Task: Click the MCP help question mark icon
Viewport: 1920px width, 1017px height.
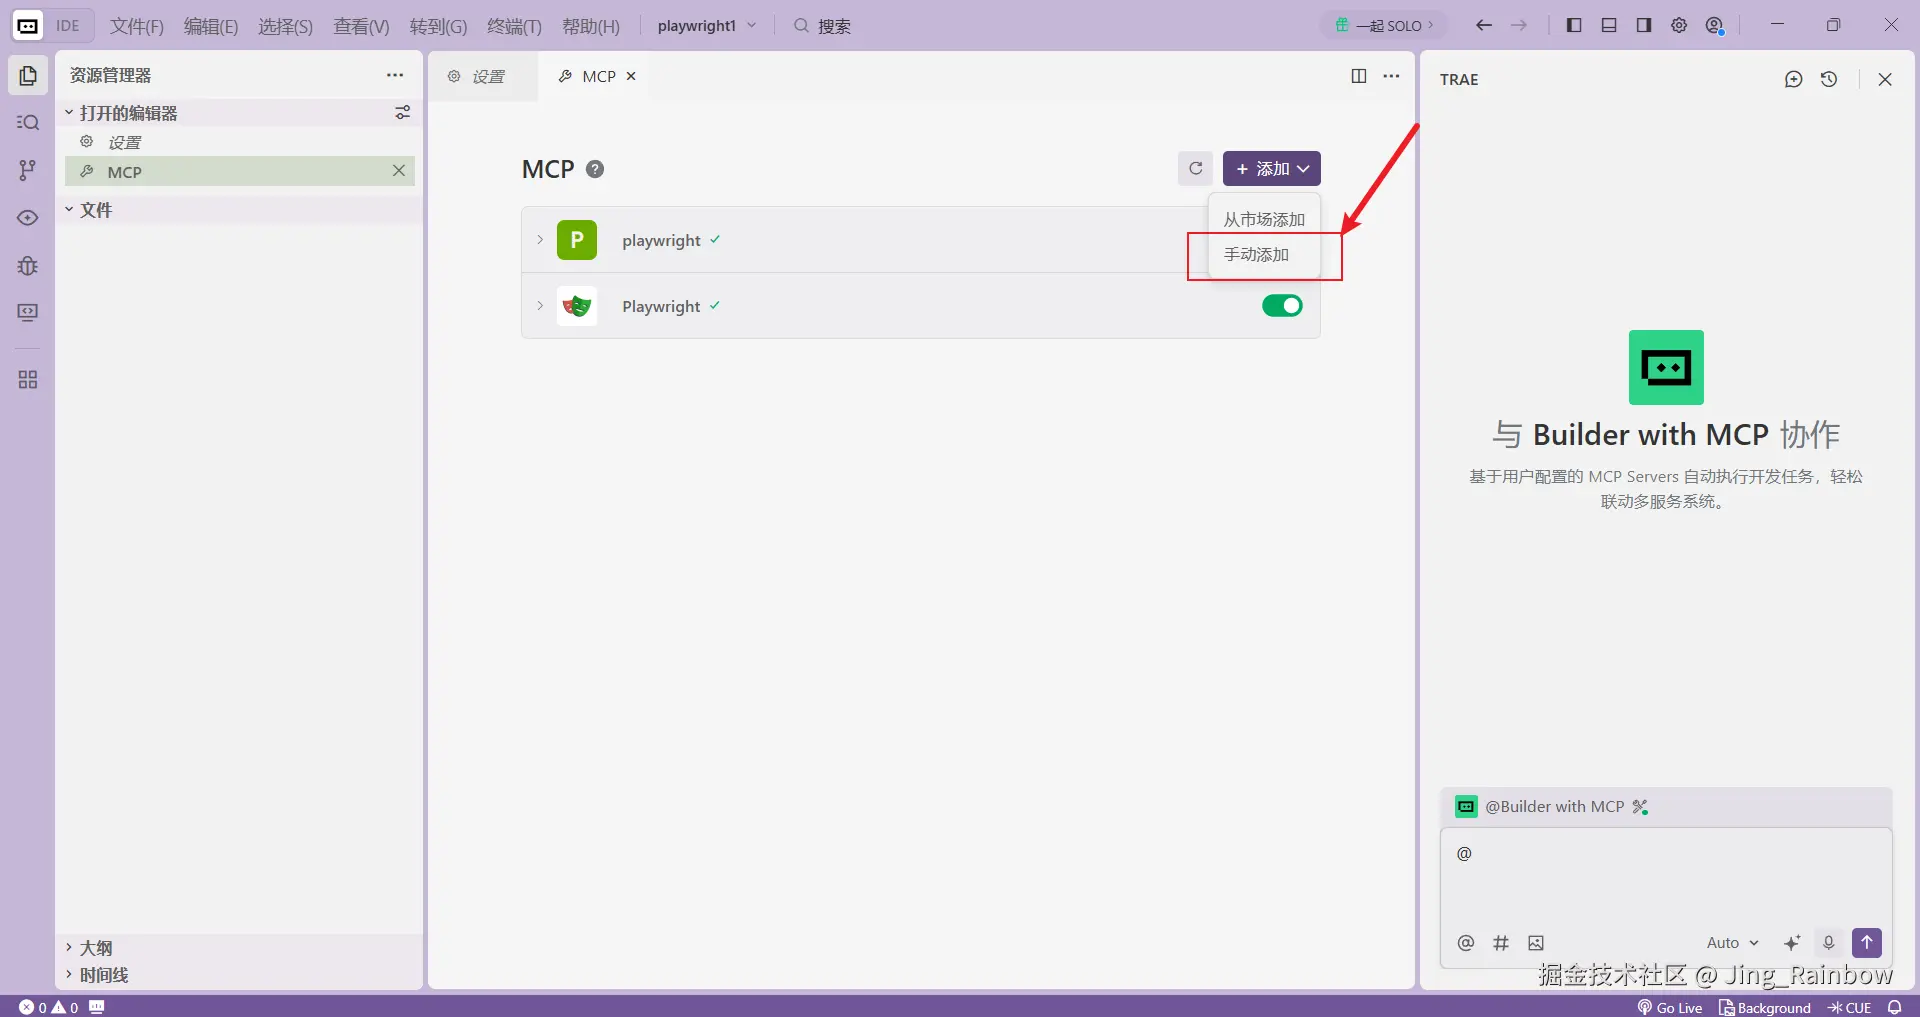Action: coord(595,169)
